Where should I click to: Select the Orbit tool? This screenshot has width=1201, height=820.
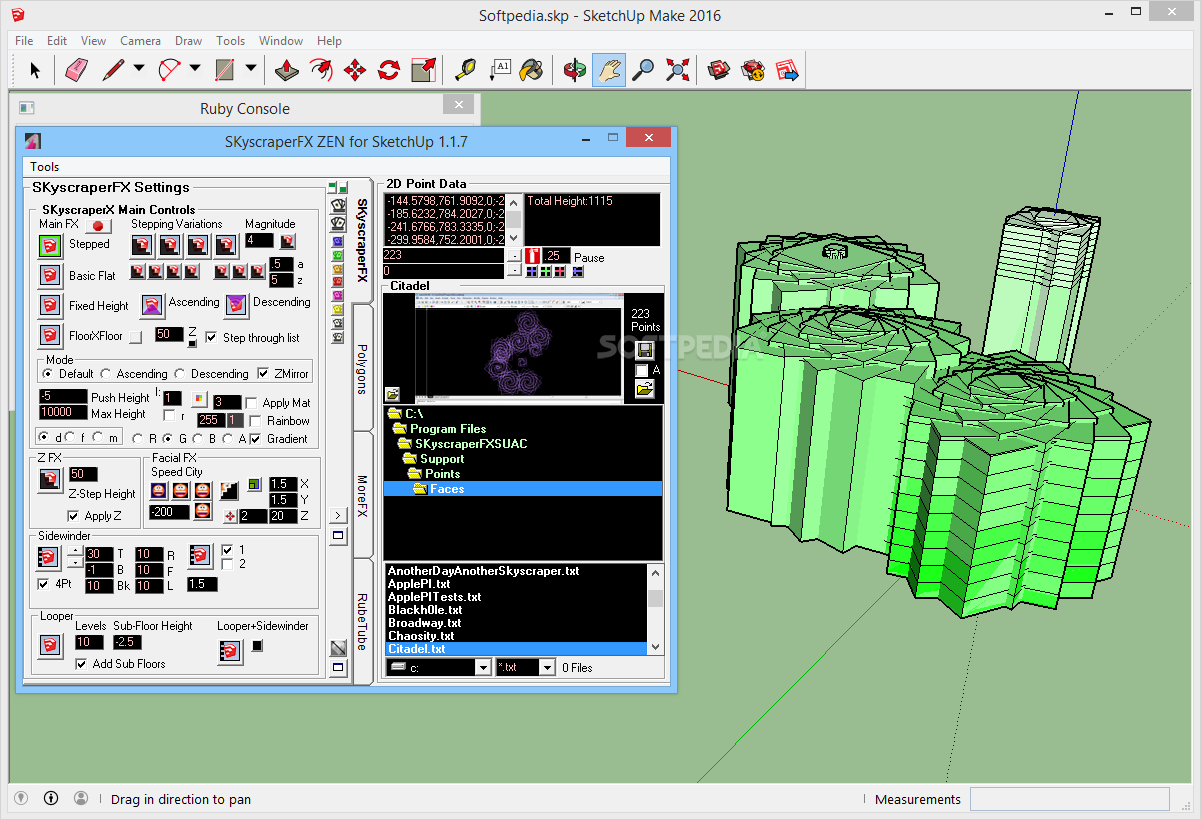point(574,70)
